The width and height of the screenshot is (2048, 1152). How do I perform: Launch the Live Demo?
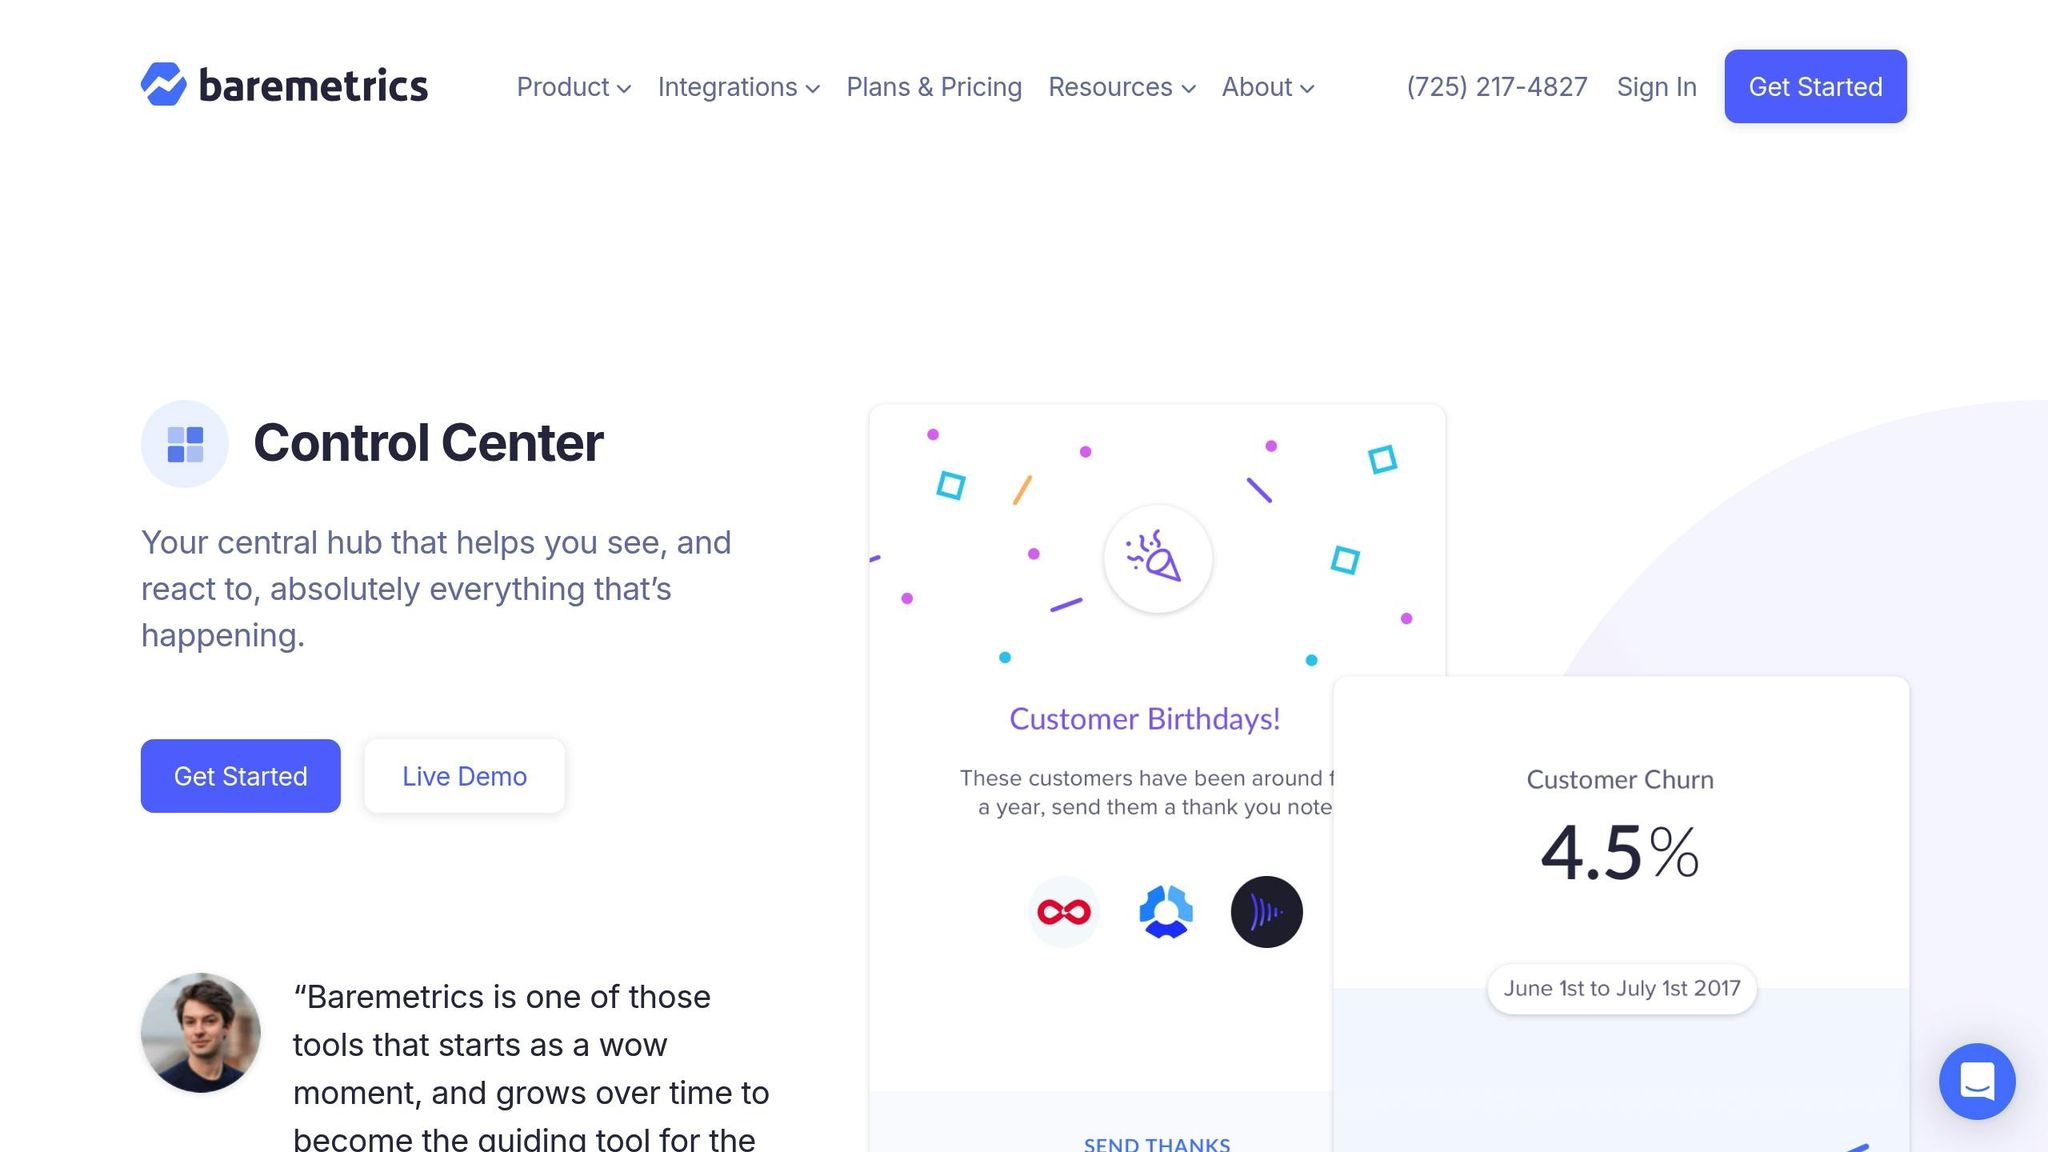pyautogui.click(x=464, y=776)
